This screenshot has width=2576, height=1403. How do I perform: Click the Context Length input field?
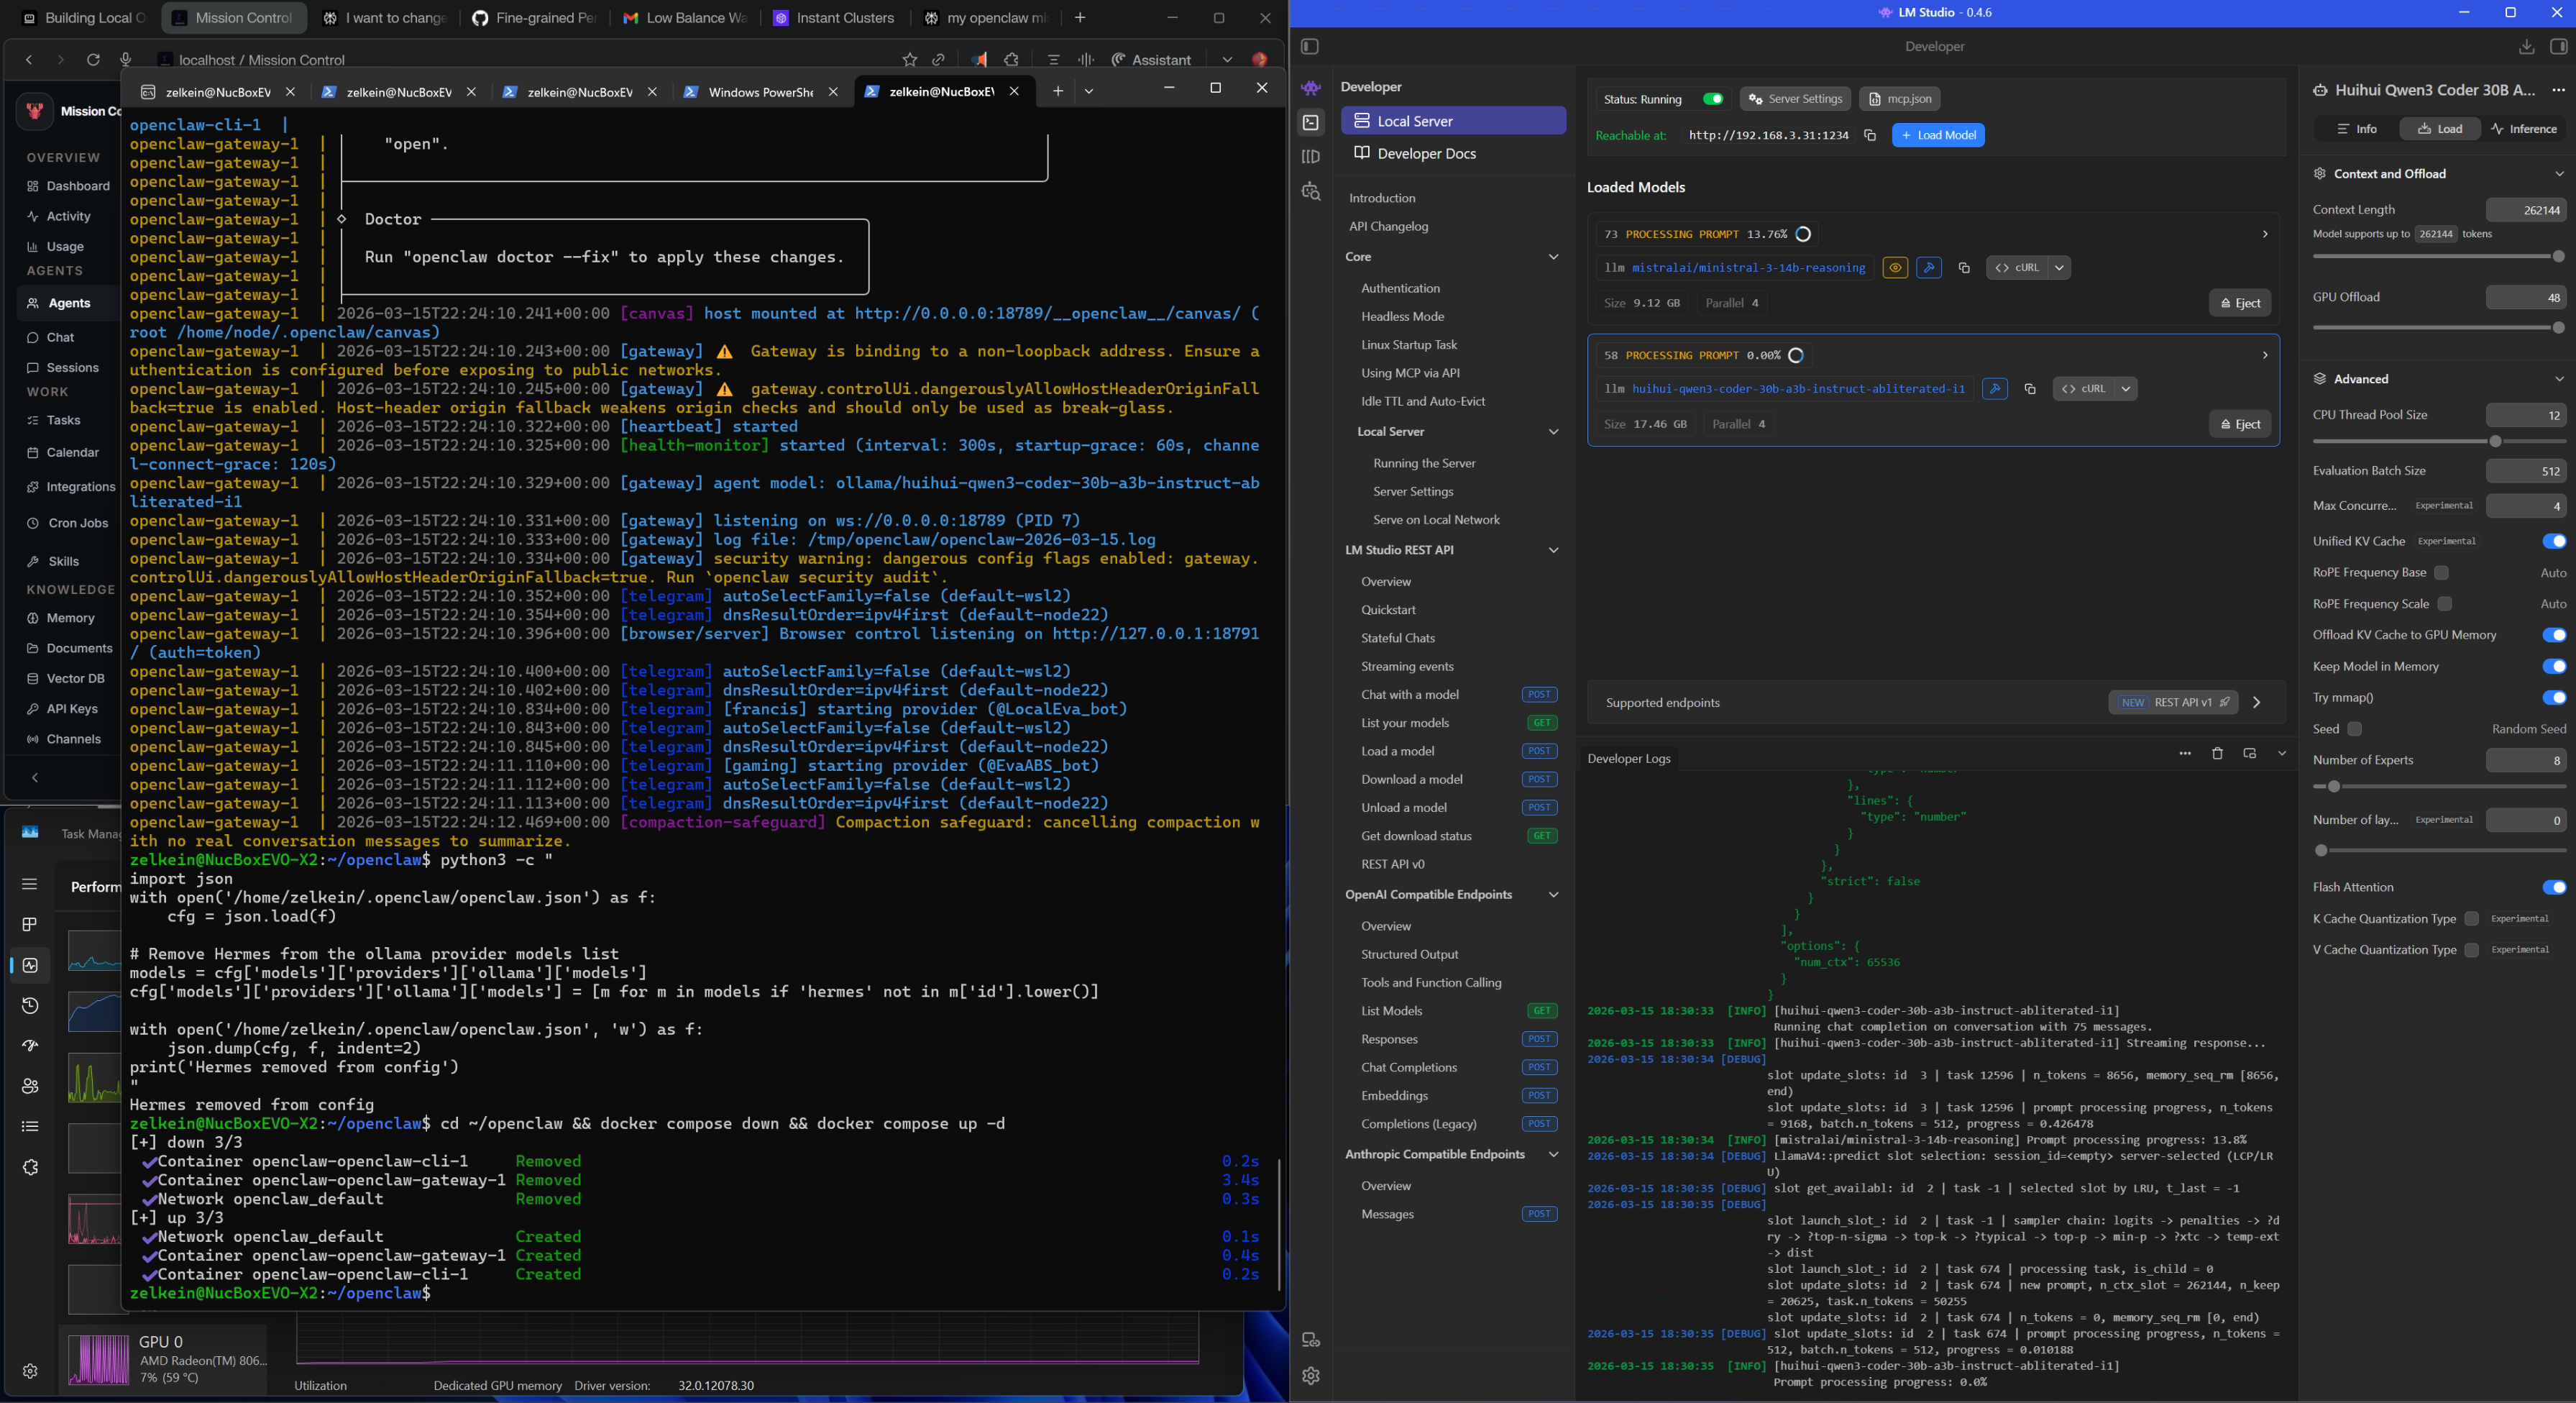(x=2524, y=210)
